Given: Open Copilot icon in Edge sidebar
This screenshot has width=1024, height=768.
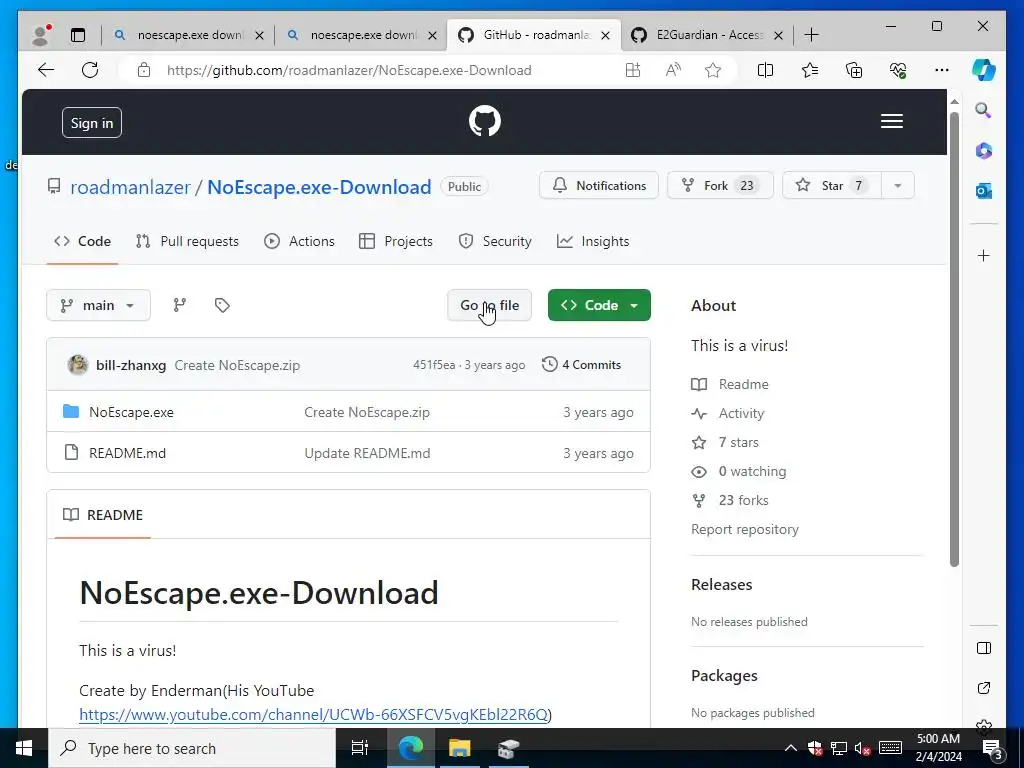Looking at the screenshot, I should click(984, 70).
